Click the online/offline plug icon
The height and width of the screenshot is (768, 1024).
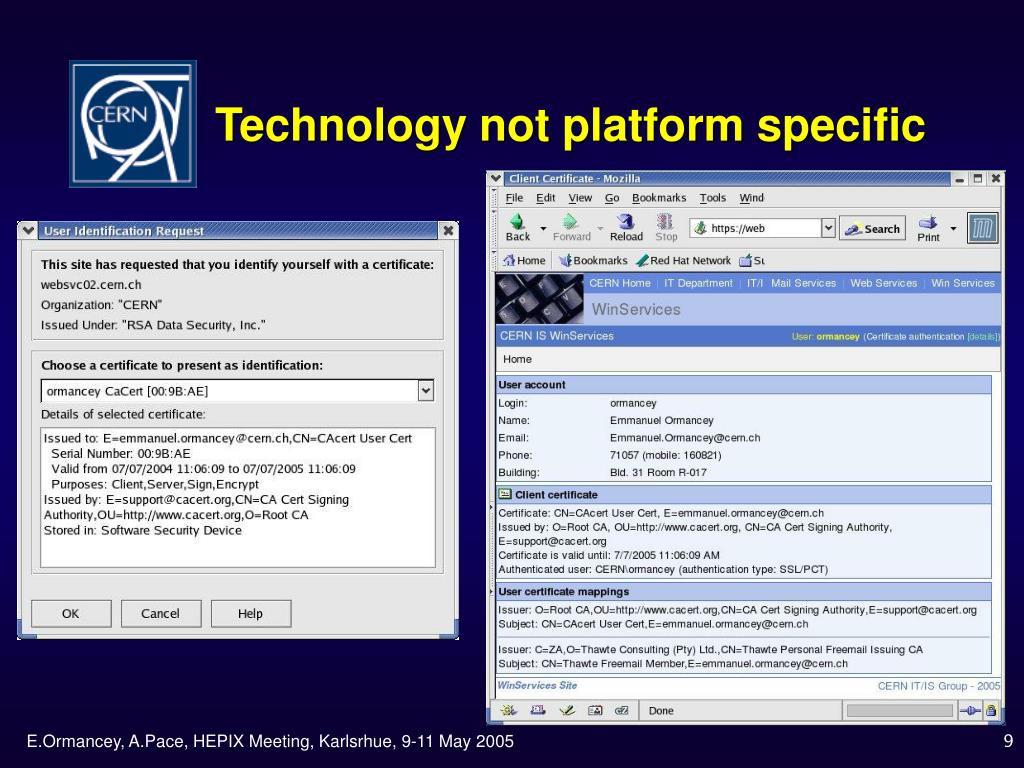click(x=970, y=711)
